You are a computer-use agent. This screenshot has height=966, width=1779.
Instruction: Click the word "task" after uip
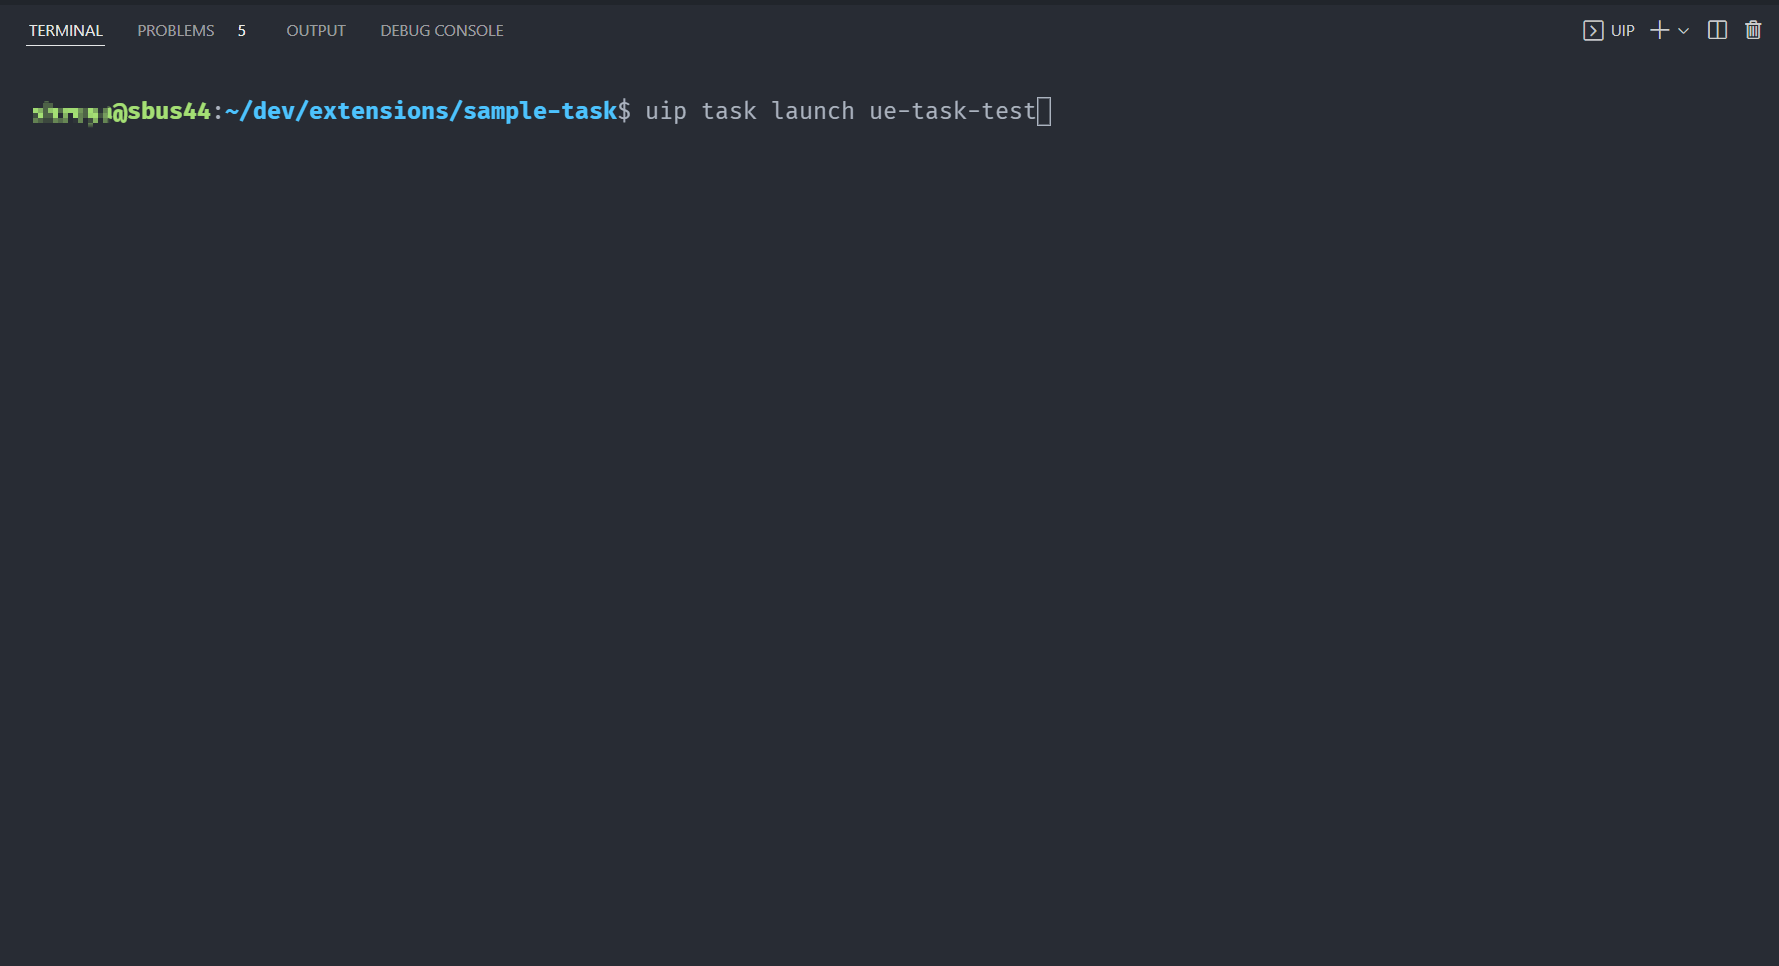(729, 111)
